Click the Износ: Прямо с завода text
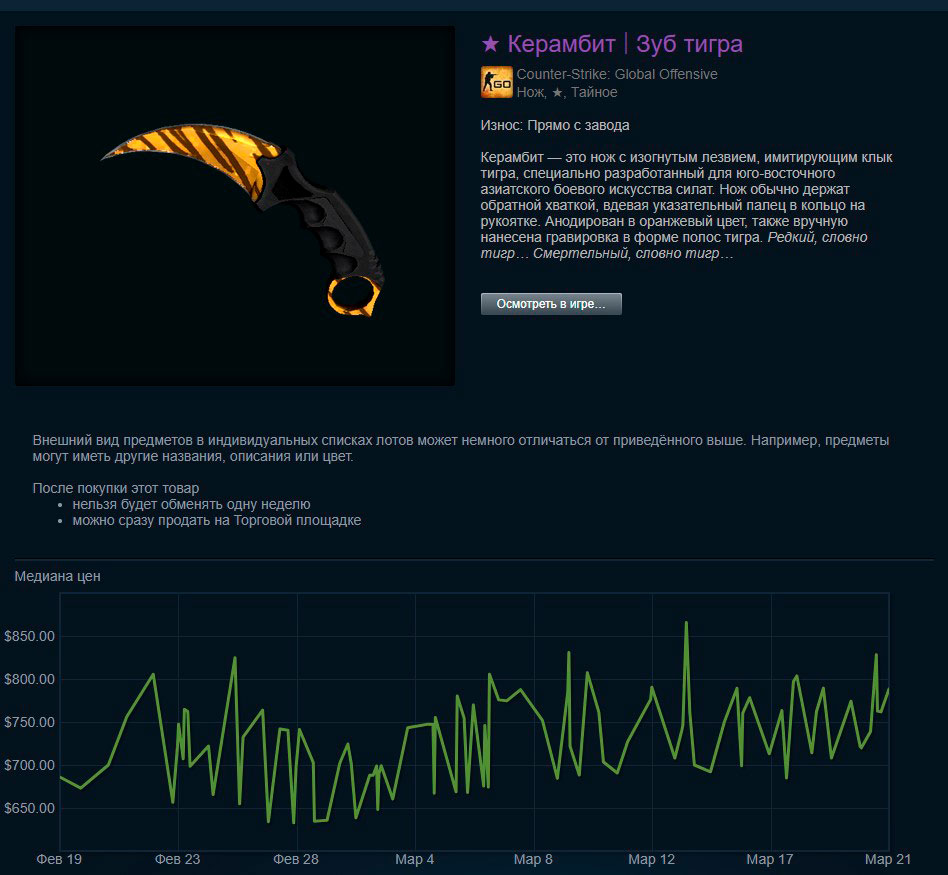 pos(555,125)
